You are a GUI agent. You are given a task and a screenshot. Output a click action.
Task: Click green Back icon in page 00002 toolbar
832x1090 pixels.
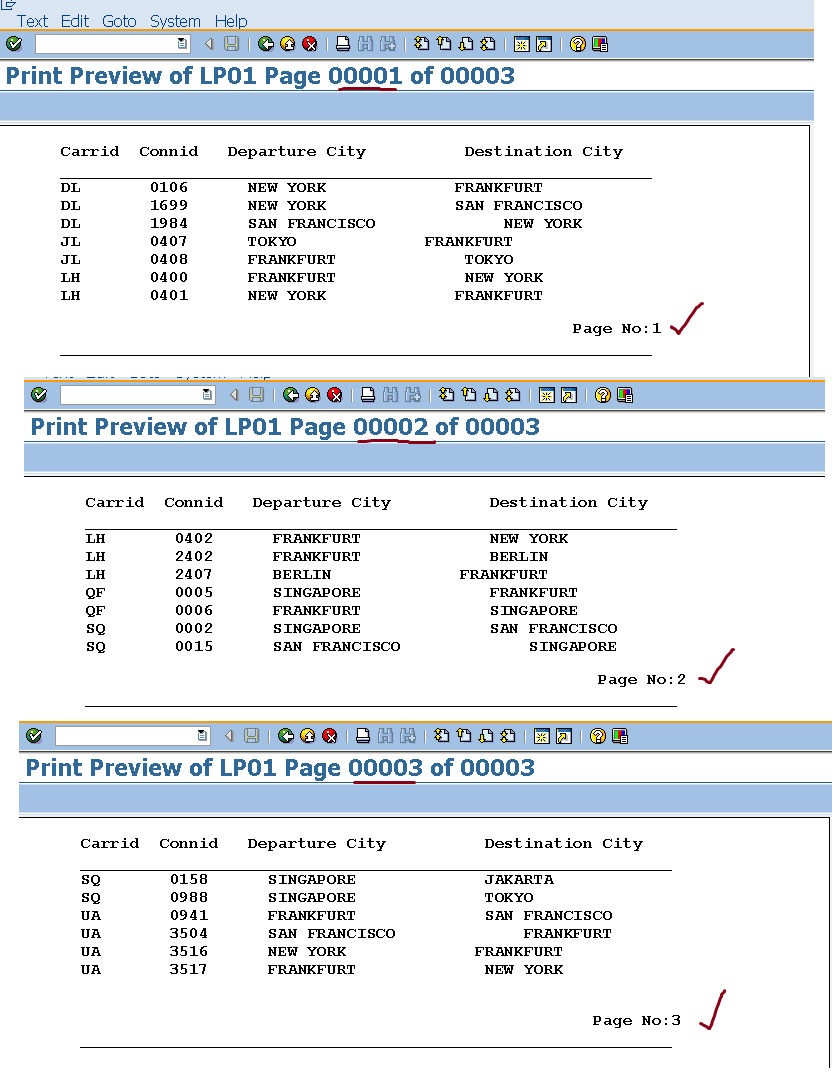click(x=291, y=396)
